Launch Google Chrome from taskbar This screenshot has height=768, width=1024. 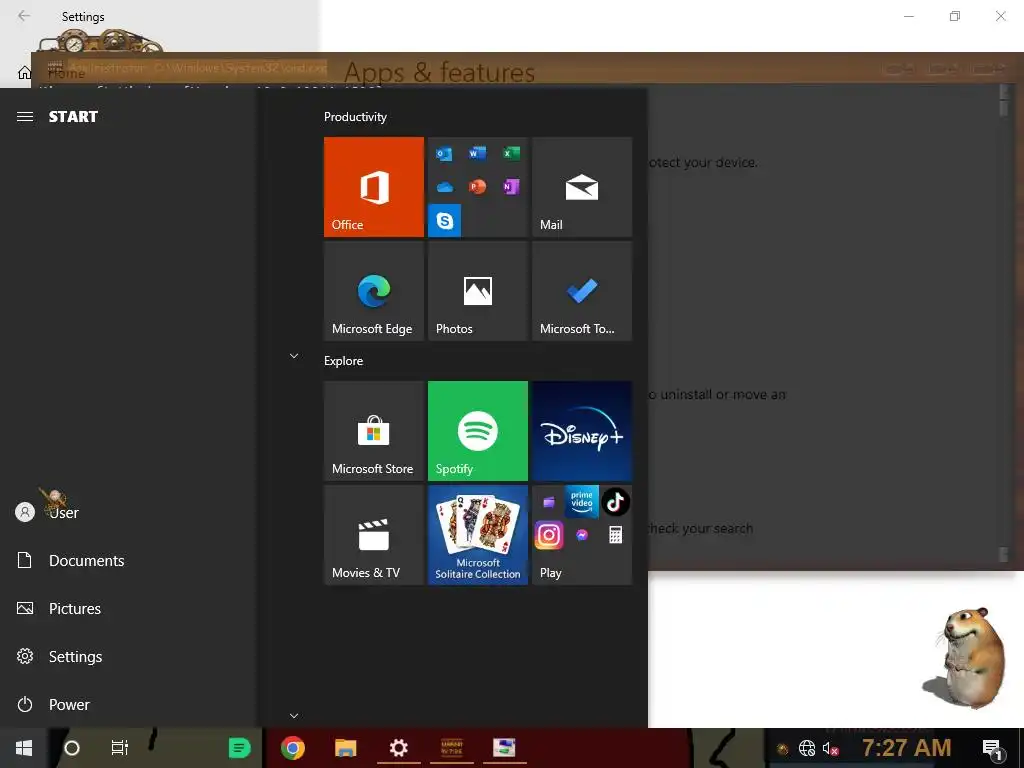tap(293, 748)
